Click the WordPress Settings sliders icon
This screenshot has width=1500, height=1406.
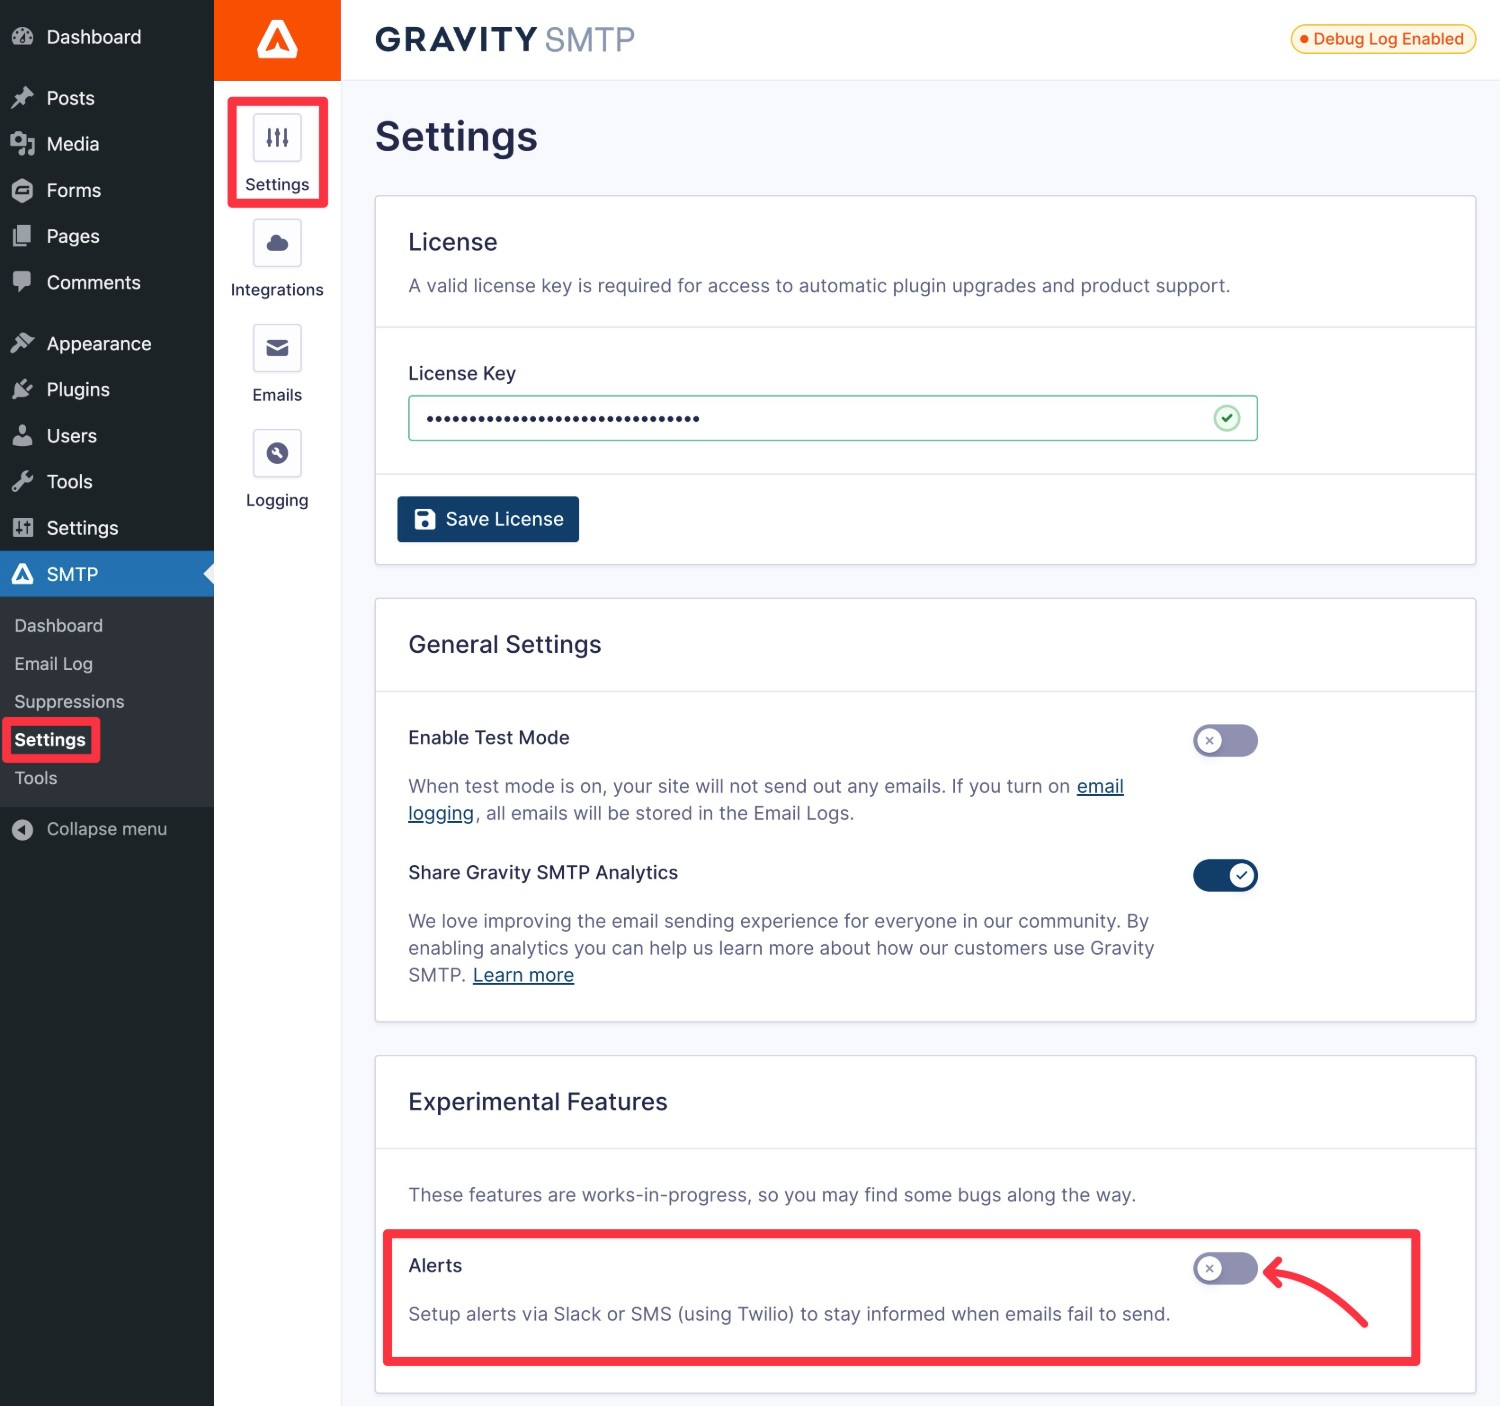(x=22, y=527)
